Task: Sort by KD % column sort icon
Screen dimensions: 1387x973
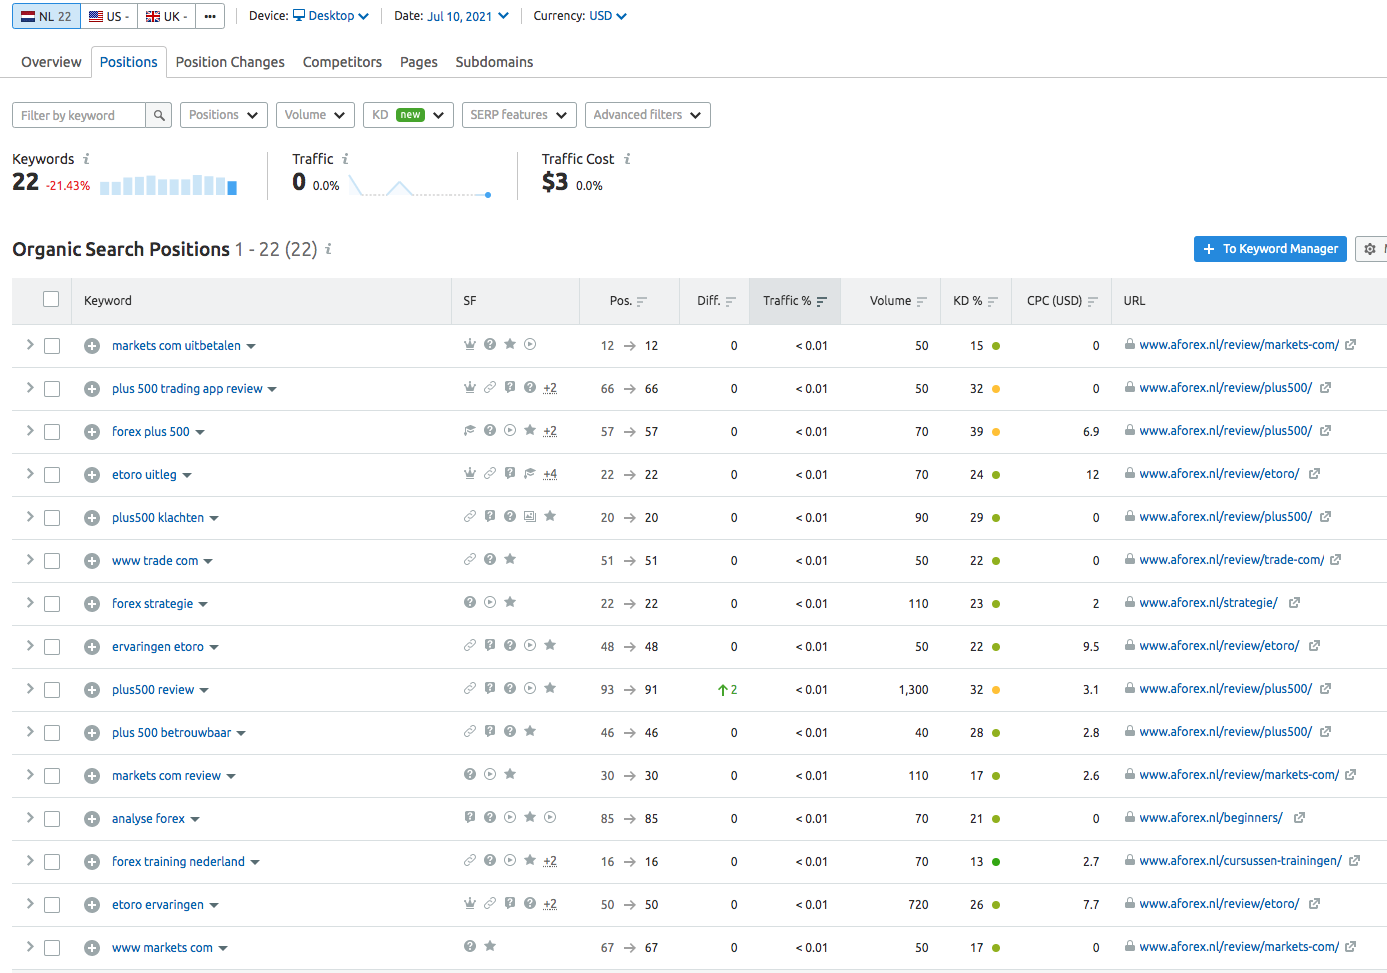Action: point(993,301)
